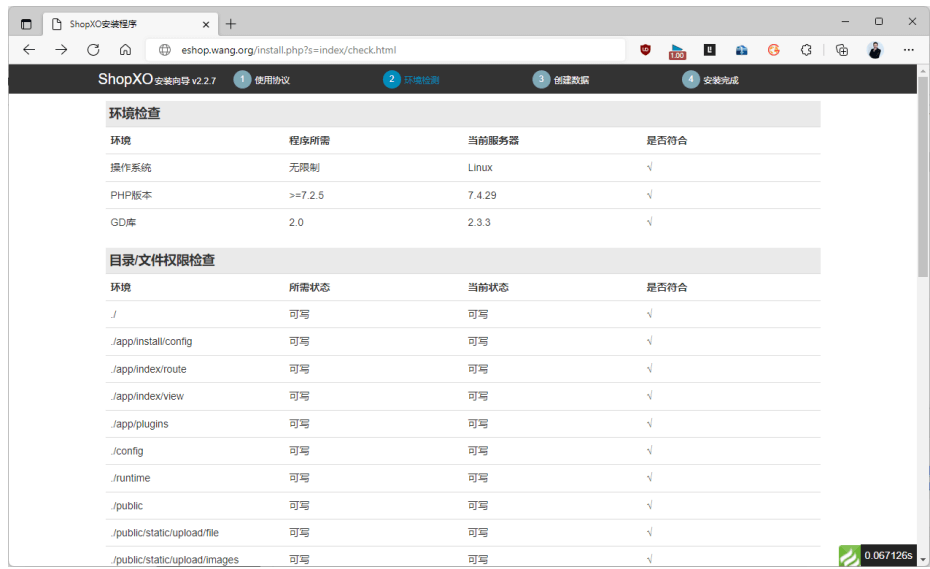Close the ShopXO installer tab

coord(206,24)
